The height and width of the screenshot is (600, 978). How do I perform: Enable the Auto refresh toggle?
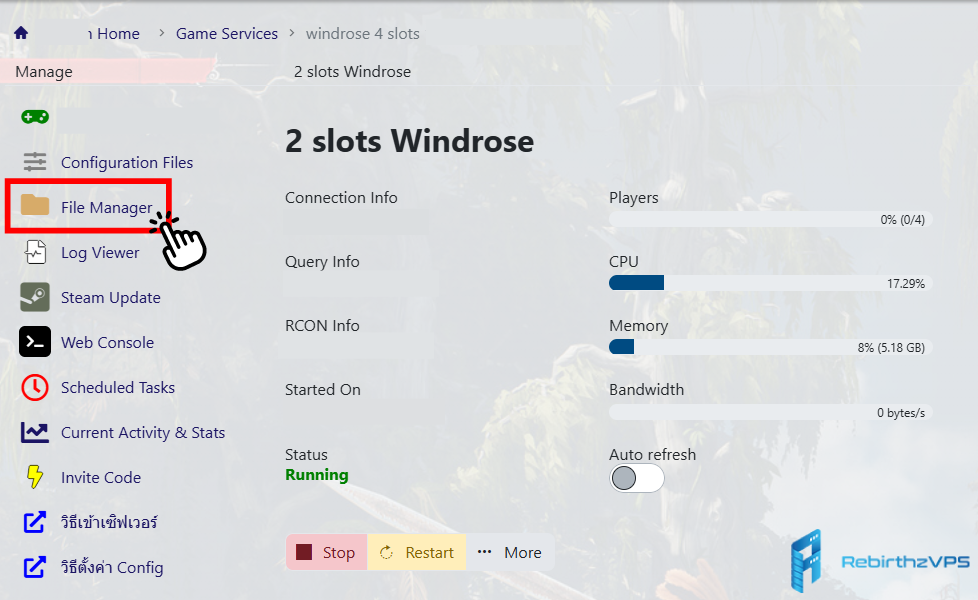(637, 478)
